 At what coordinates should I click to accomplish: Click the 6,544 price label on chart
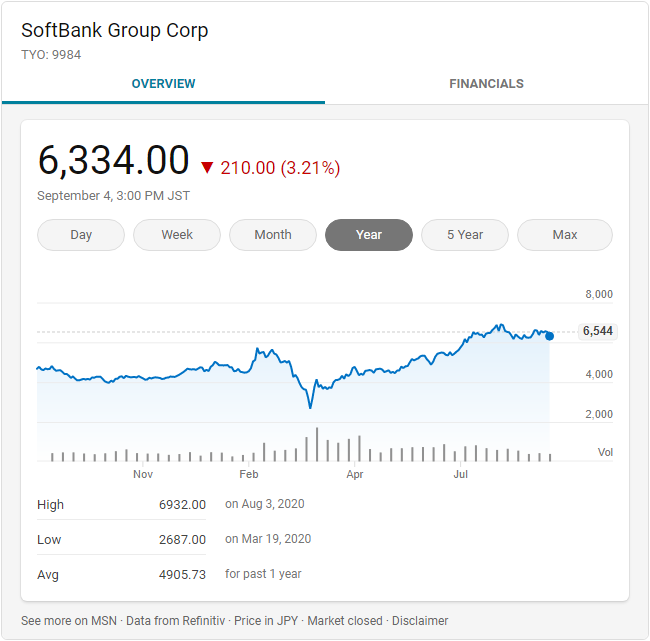point(597,332)
